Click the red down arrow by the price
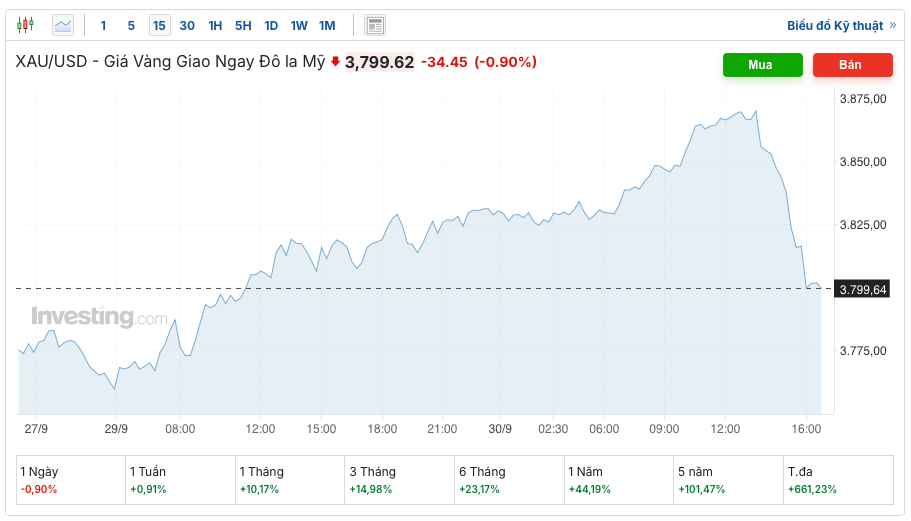 [x=335, y=61]
